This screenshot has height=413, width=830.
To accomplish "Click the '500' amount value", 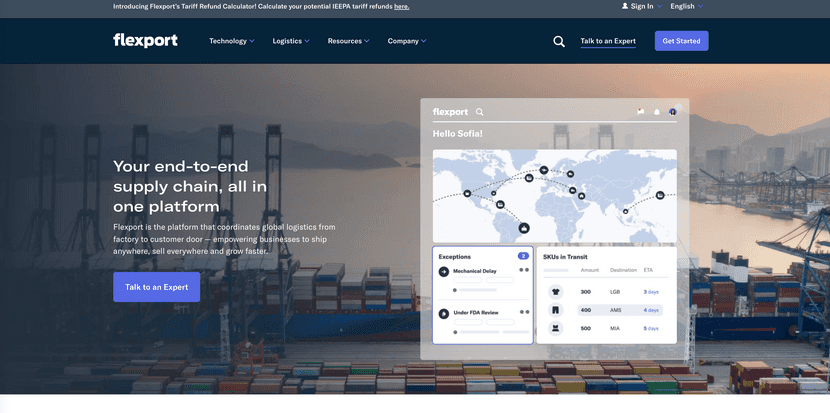I will (x=585, y=328).
